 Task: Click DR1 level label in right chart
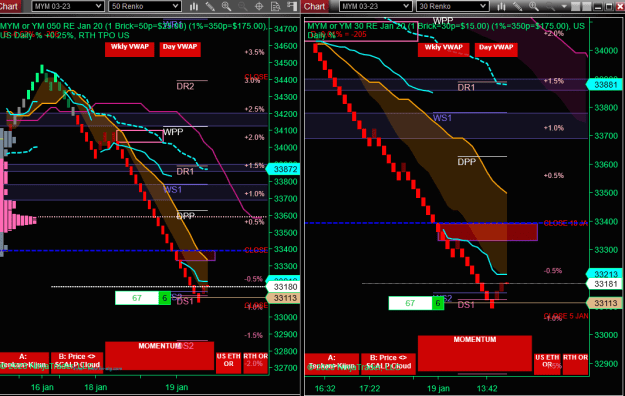(466, 87)
